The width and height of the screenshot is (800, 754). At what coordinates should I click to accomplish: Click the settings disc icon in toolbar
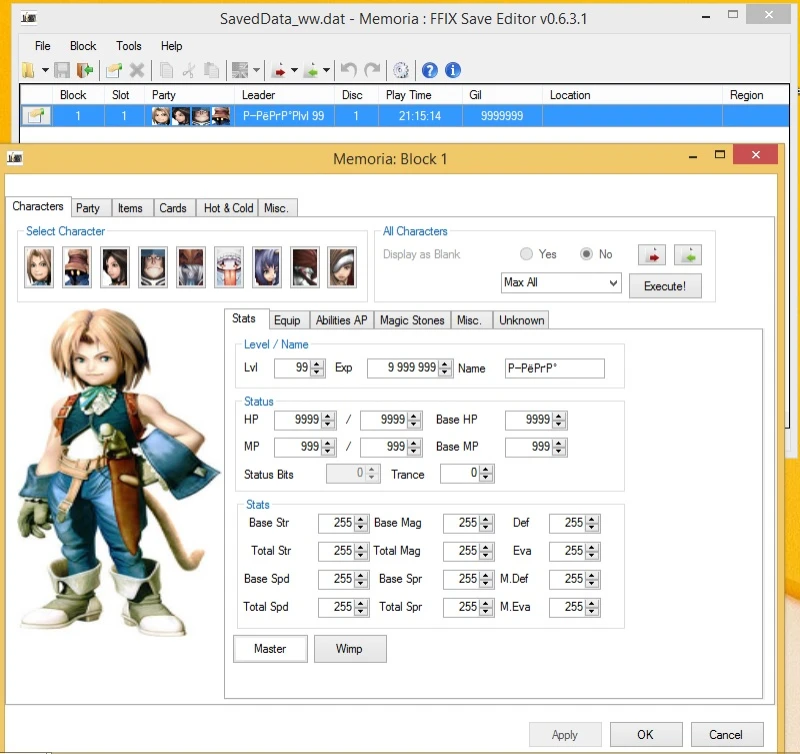tap(401, 70)
